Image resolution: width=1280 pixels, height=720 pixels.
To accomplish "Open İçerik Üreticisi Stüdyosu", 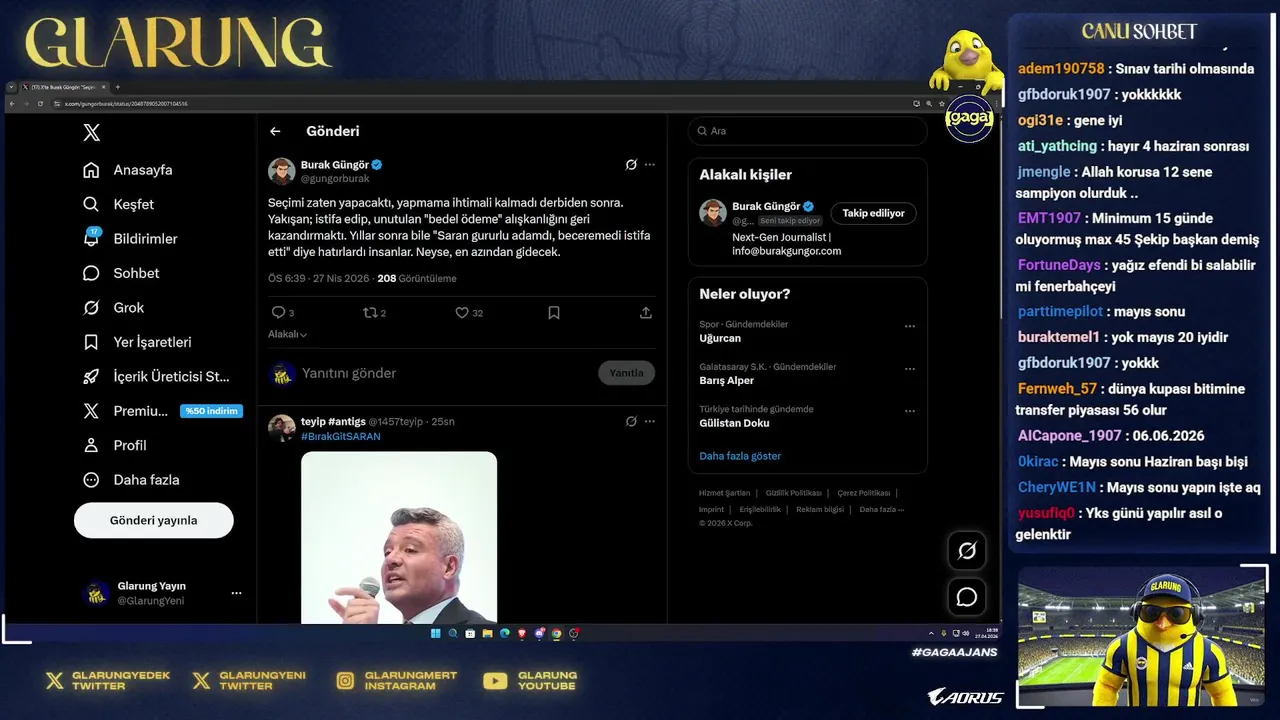I will coord(156,376).
